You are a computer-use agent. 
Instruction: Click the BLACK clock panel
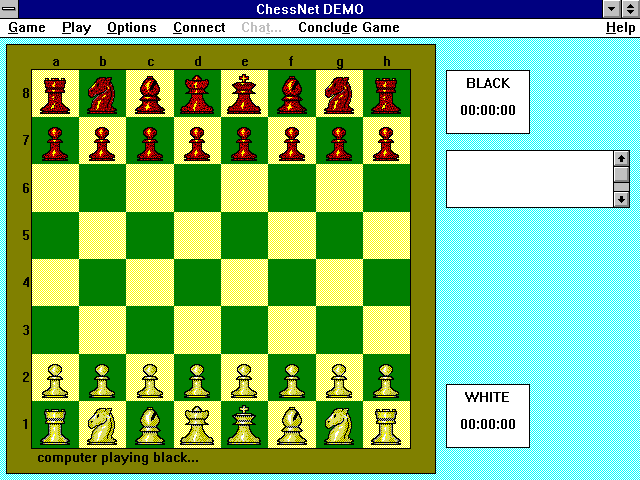(488, 102)
